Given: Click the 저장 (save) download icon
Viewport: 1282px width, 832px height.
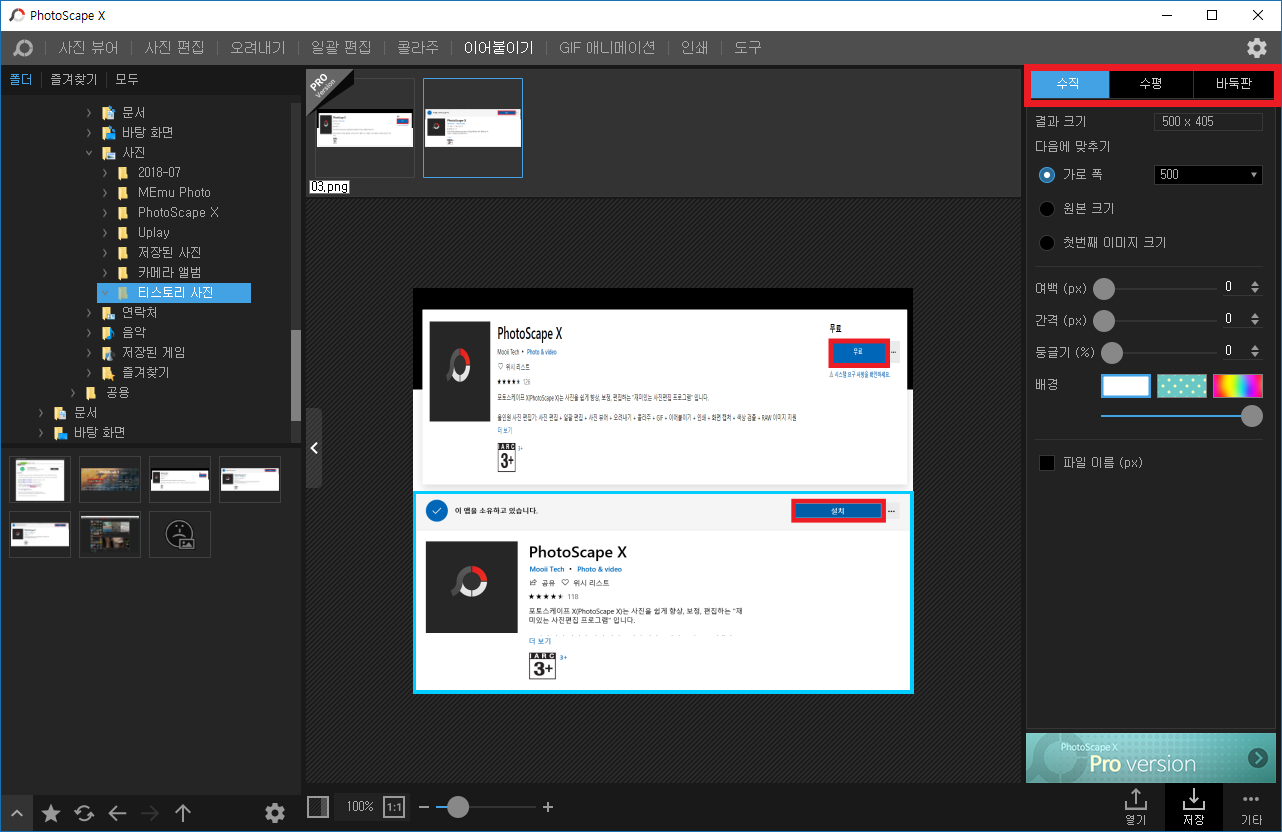Looking at the screenshot, I should coord(1193,807).
